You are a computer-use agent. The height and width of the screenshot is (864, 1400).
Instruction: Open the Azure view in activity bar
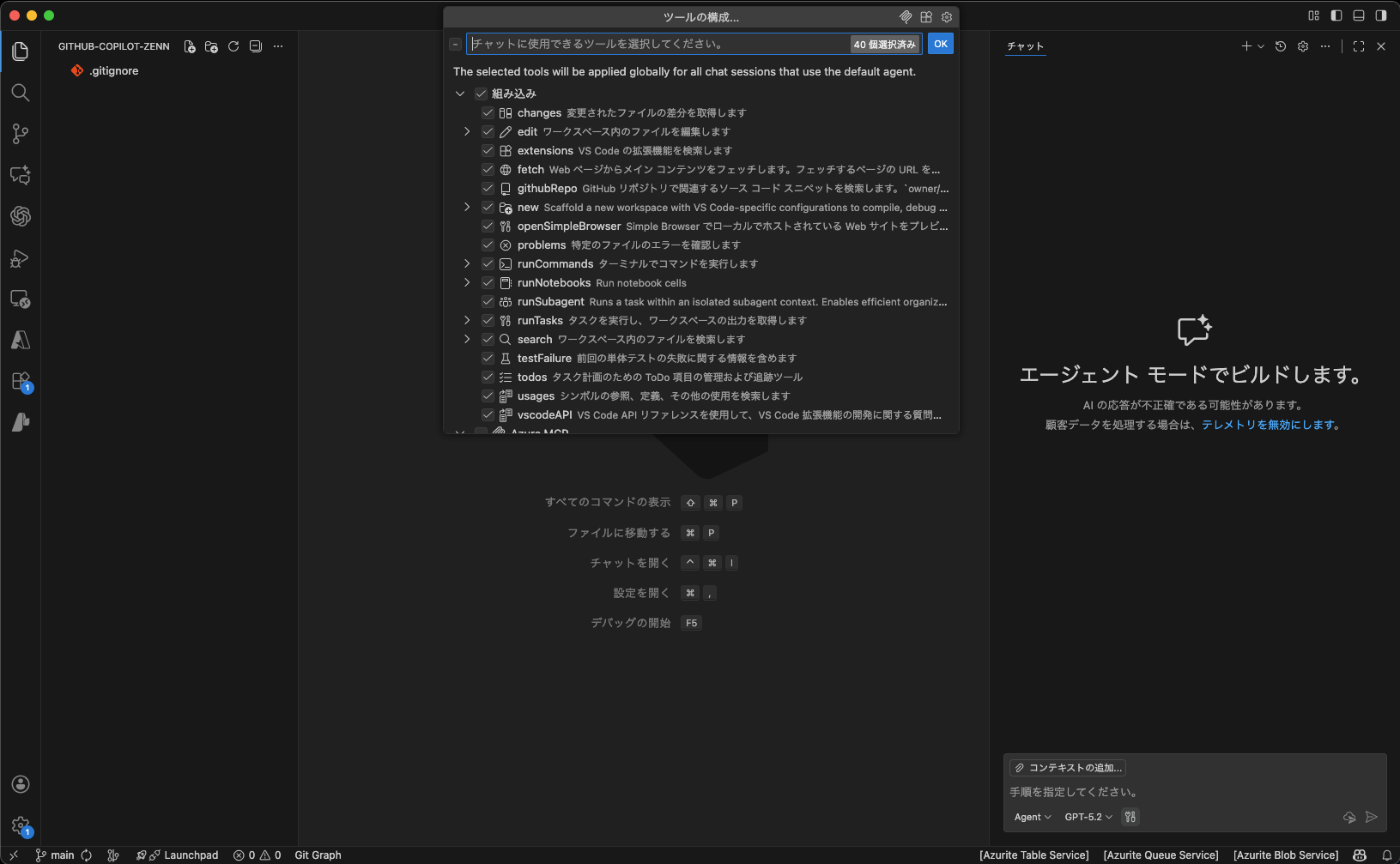pyautogui.click(x=20, y=340)
